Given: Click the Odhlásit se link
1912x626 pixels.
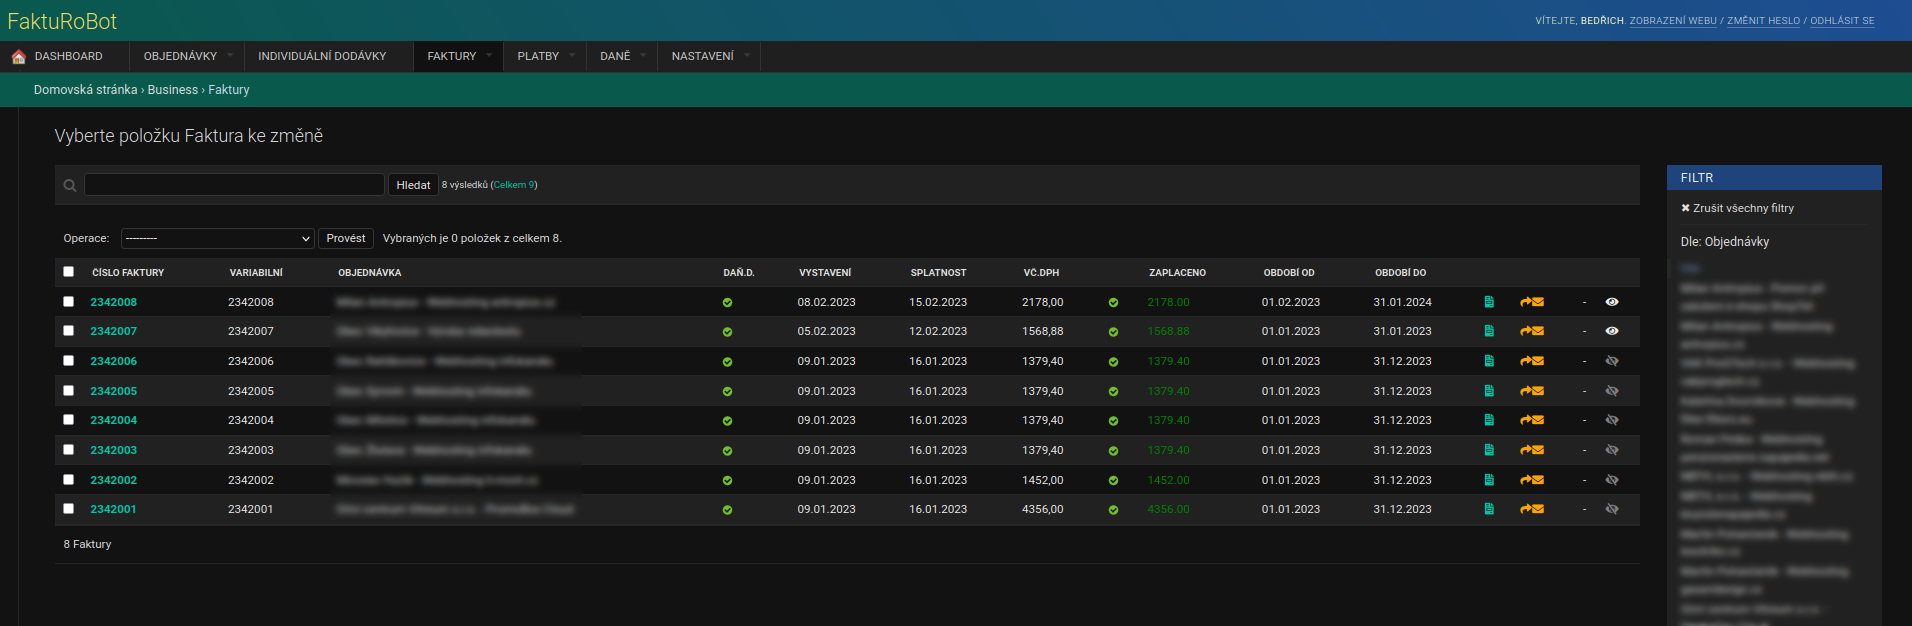Looking at the screenshot, I should tap(1842, 21).
